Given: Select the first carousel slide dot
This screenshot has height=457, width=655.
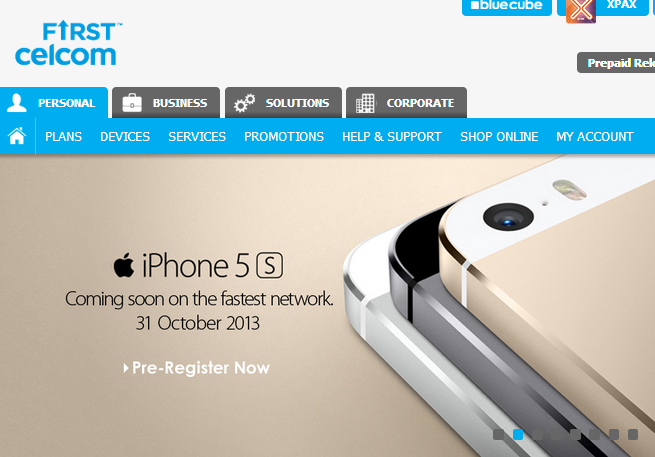Looking at the screenshot, I should click(498, 434).
